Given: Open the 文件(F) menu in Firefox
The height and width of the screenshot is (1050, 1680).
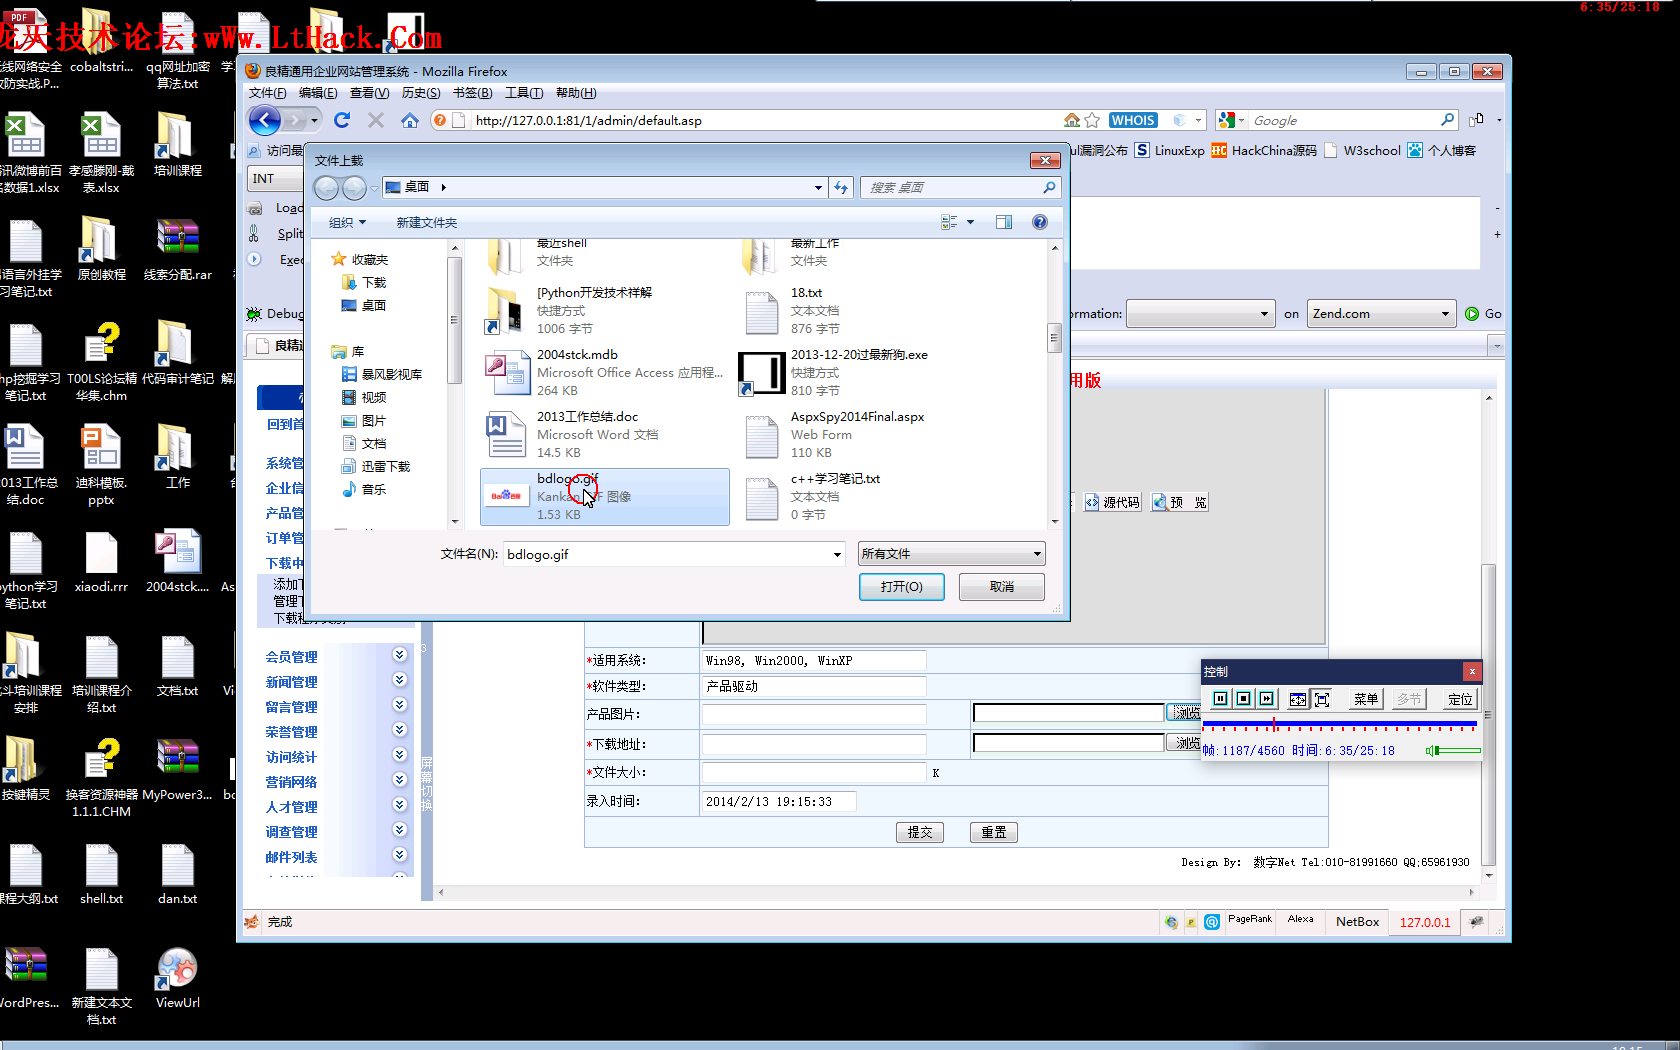Looking at the screenshot, I should point(268,93).
